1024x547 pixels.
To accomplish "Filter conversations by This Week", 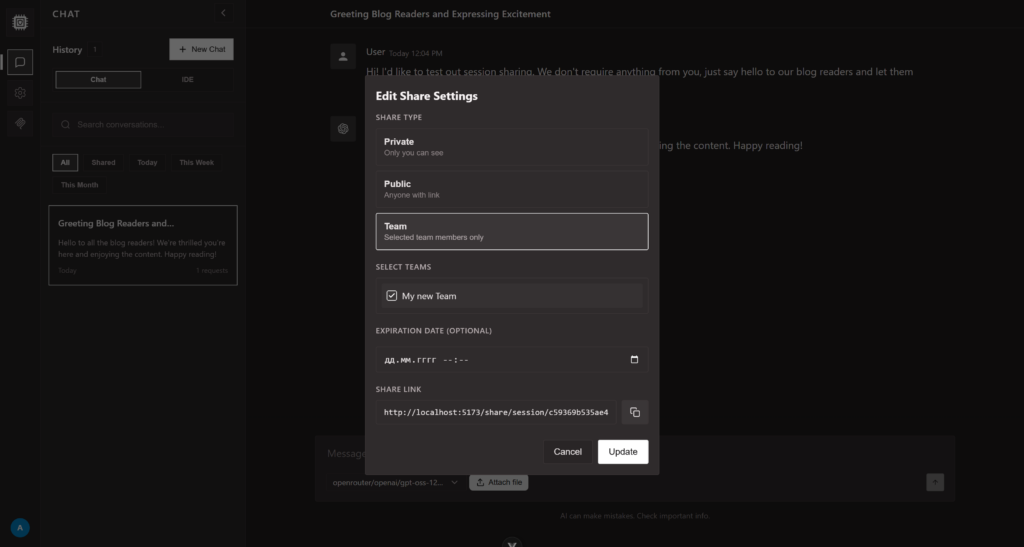I will pyautogui.click(x=196, y=162).
